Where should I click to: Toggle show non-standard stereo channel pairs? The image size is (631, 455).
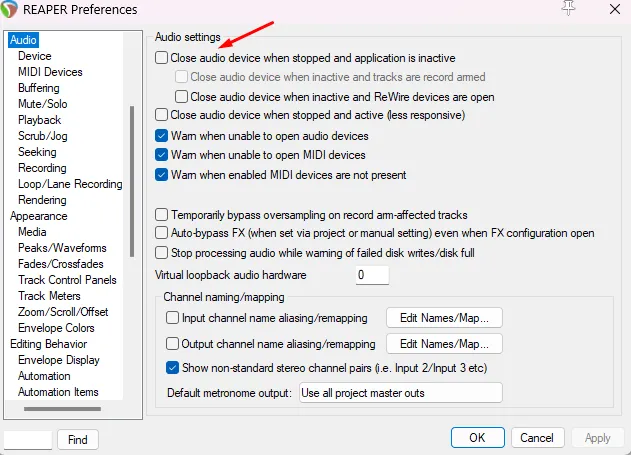click(x=172, y=368)
